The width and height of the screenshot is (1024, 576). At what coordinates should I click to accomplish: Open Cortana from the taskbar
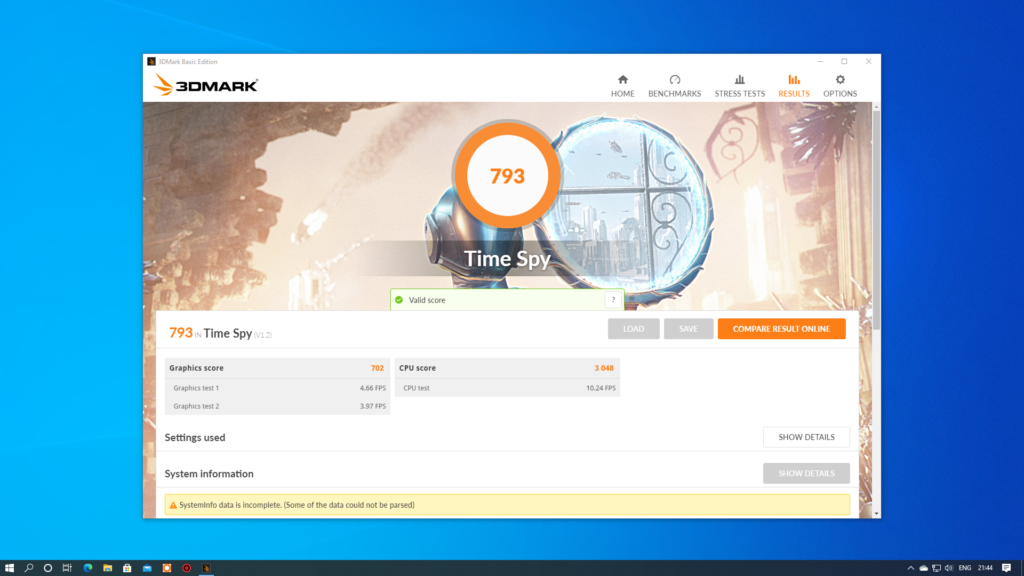point(48,568)
